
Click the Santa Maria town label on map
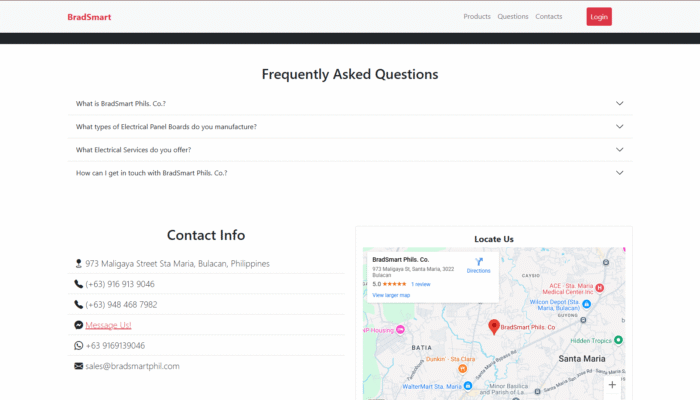pos(582,358)
